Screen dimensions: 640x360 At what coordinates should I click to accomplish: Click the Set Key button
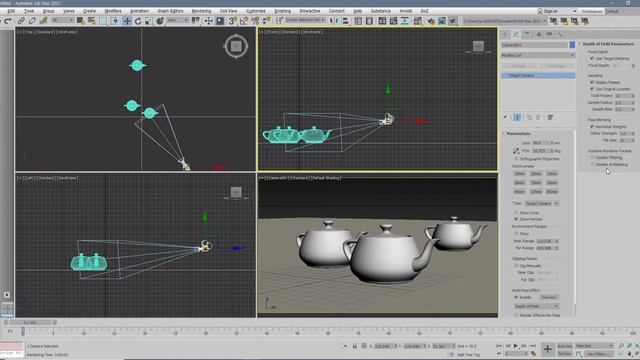(x=564, y=354)
